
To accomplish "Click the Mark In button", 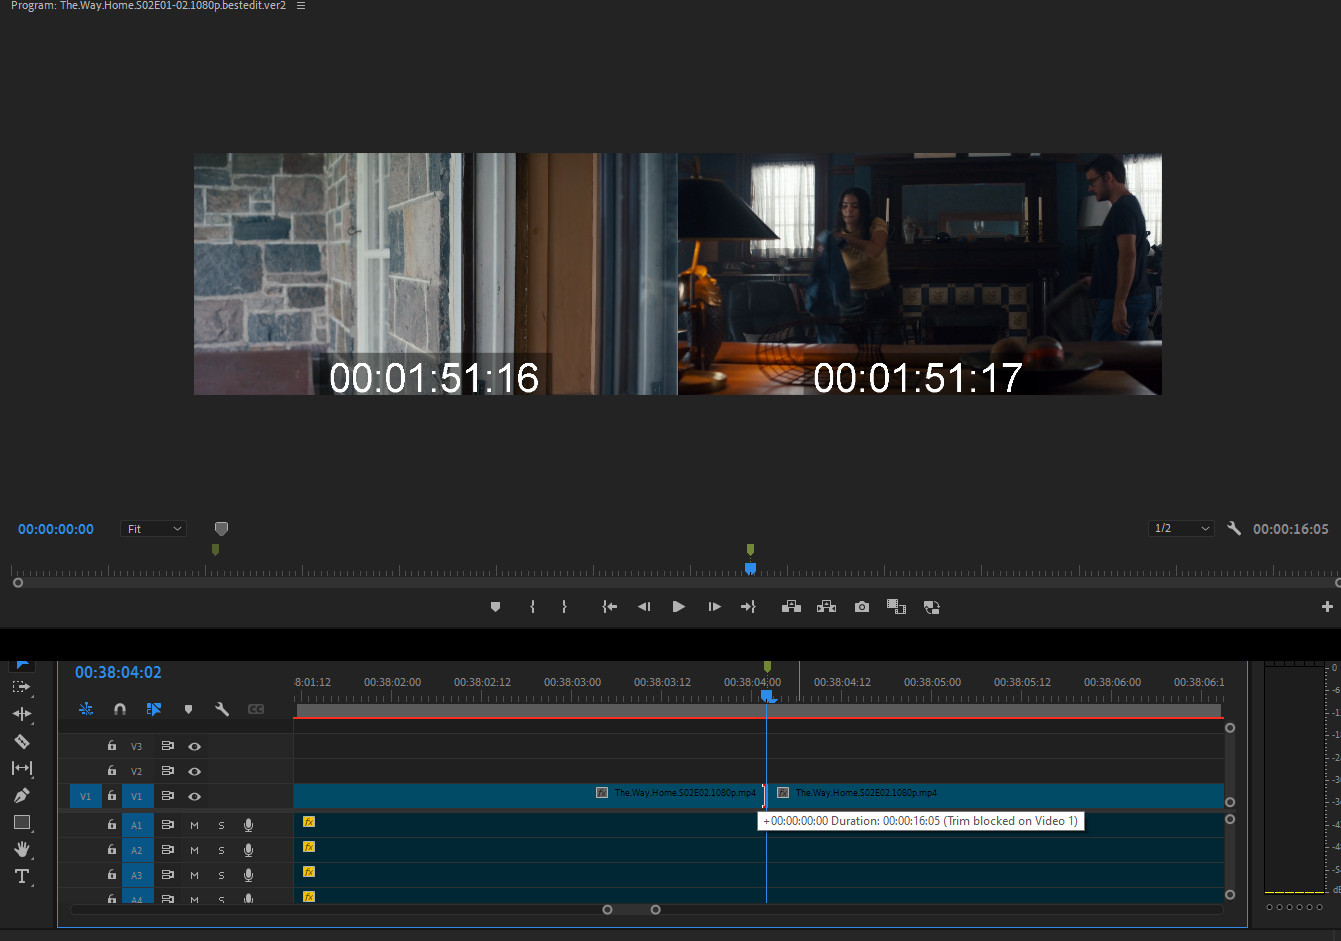I will tap(532, 607).
